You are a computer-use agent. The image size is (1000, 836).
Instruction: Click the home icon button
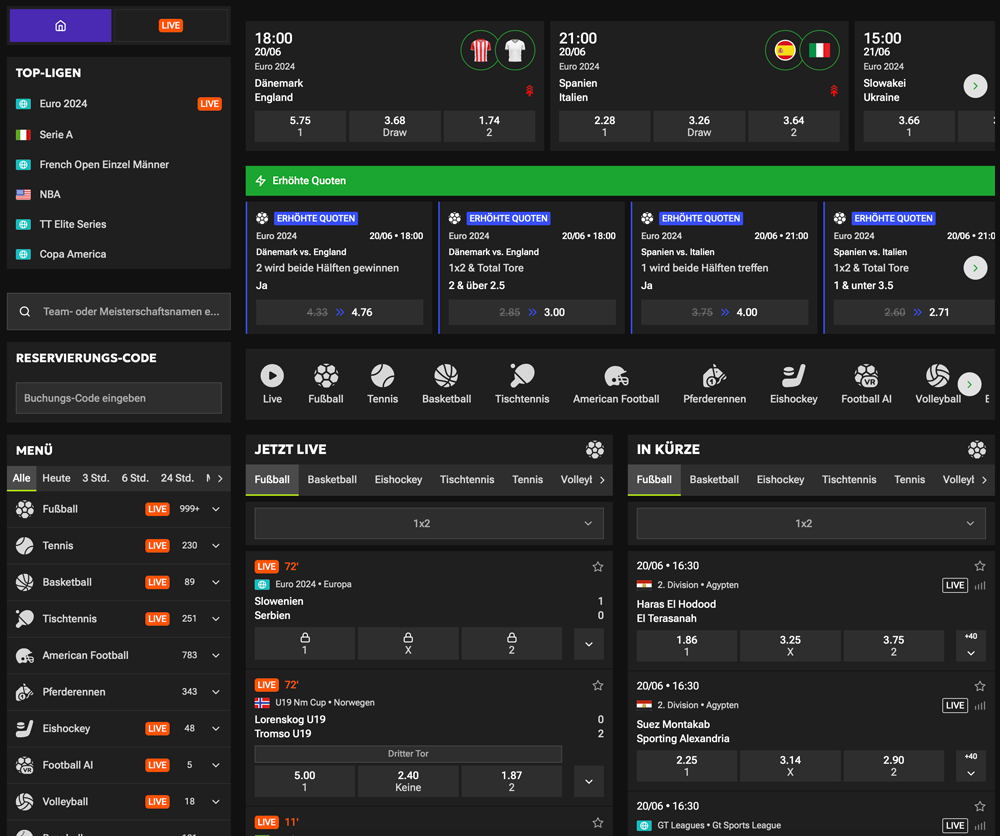60,26
